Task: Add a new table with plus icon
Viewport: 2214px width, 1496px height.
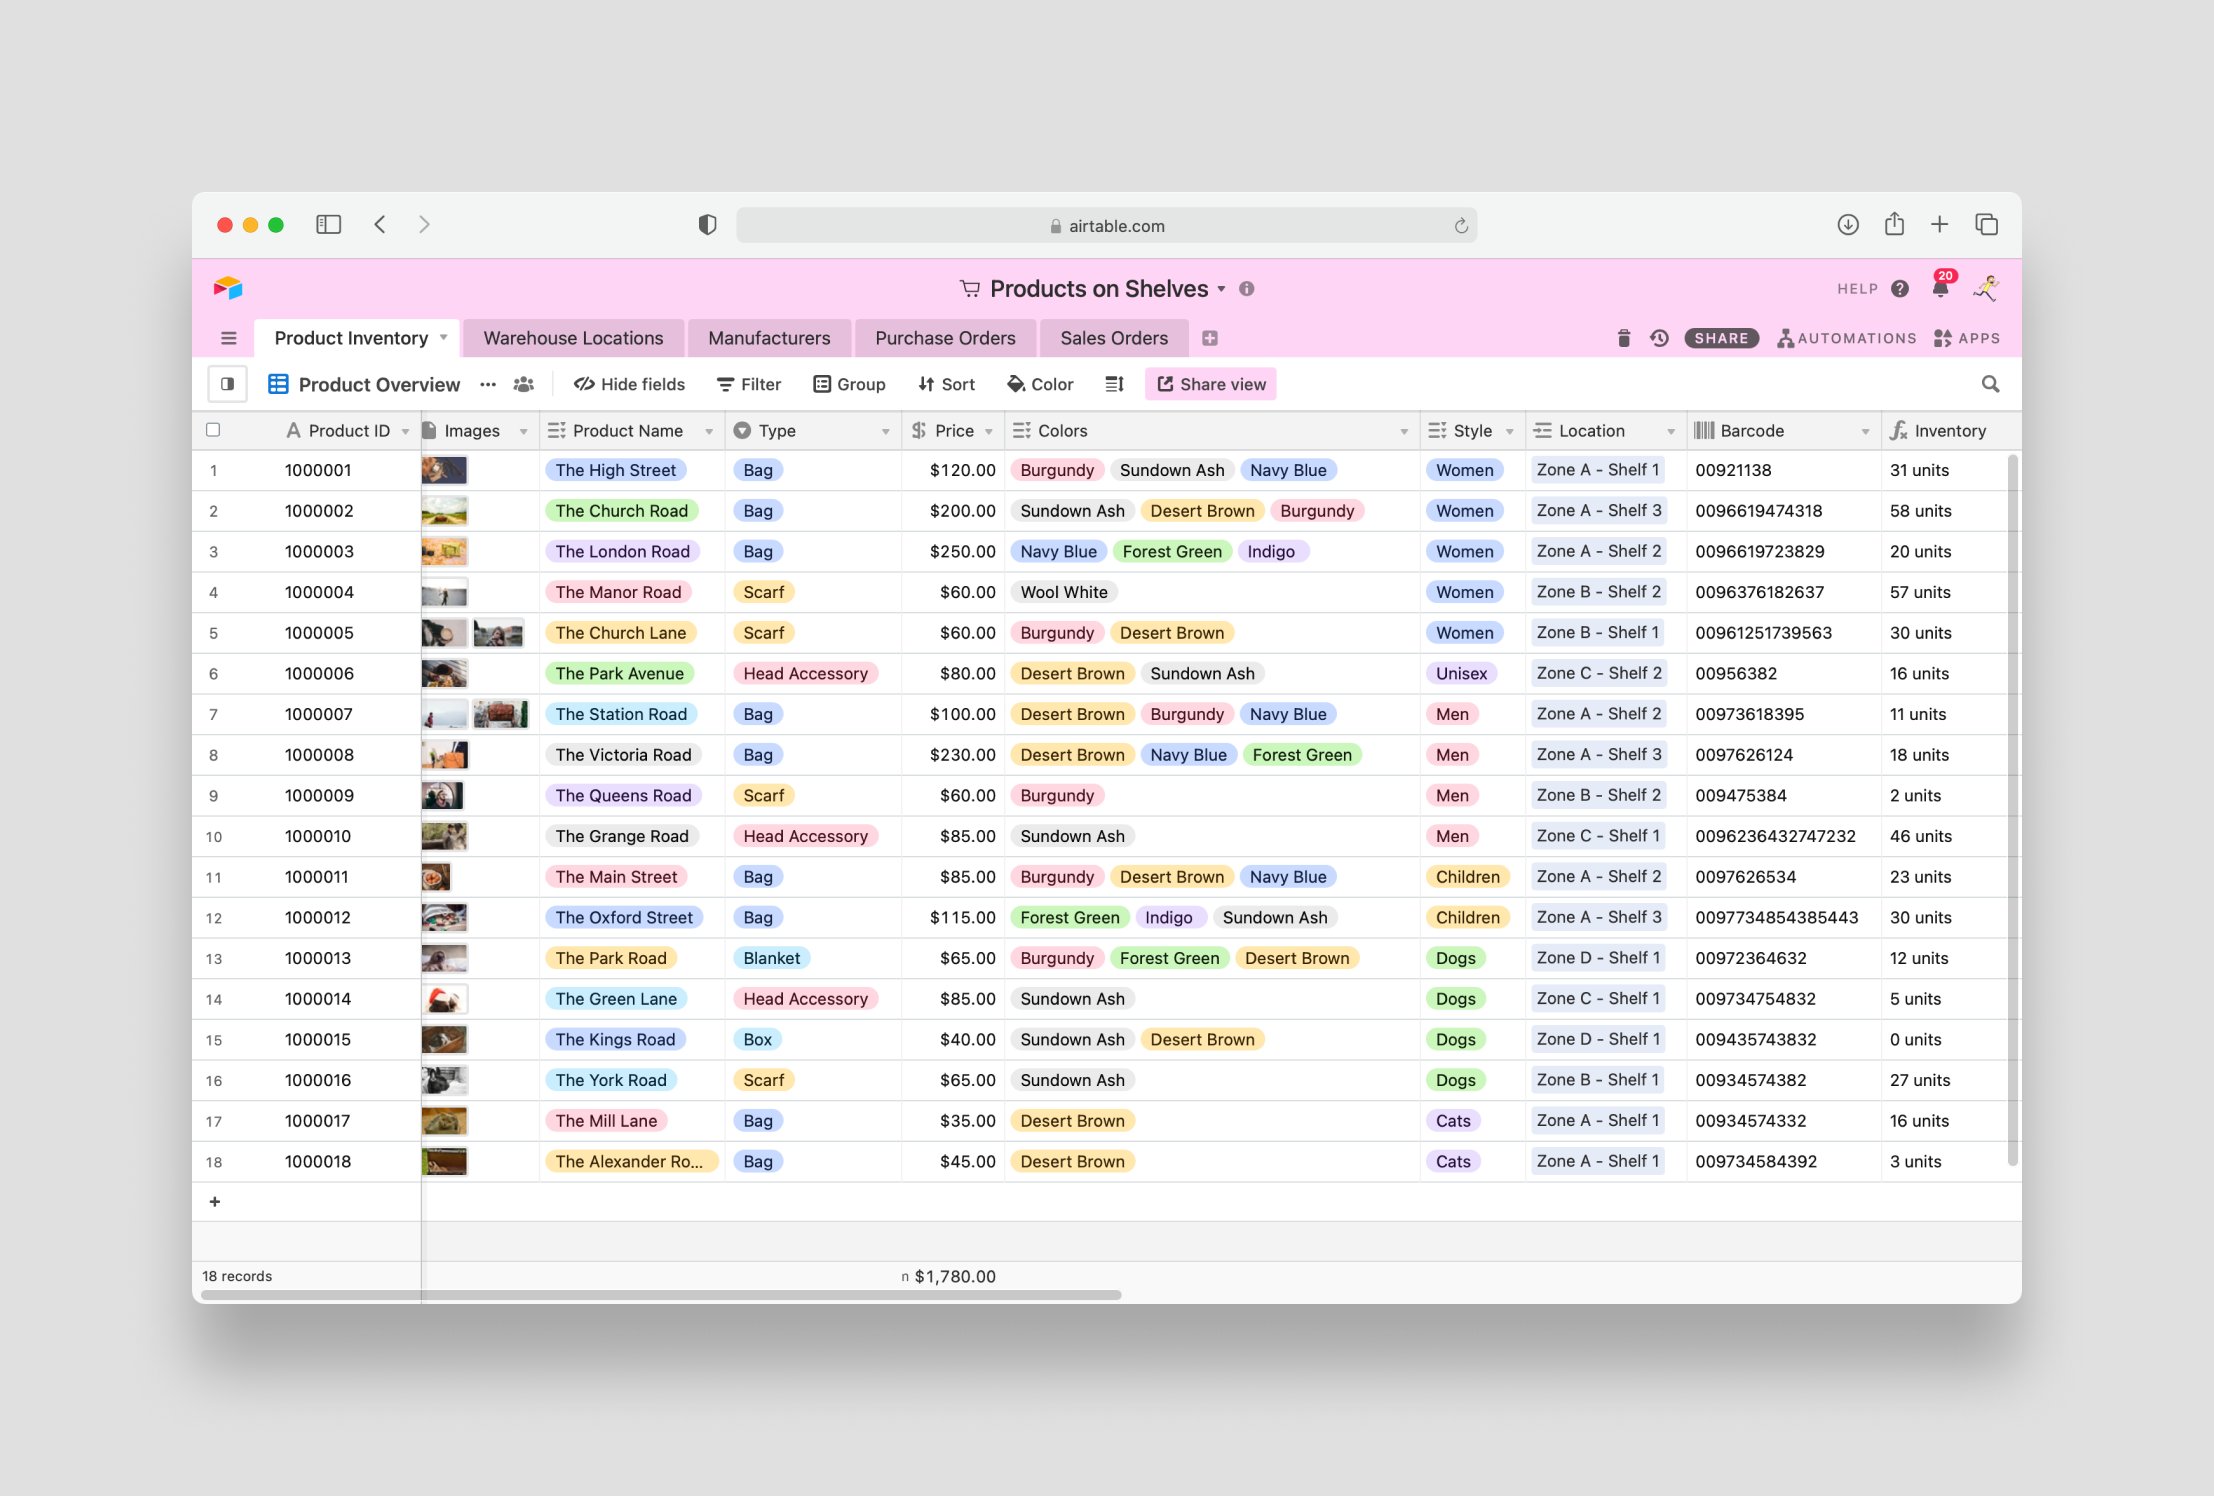Action: [1210, 338]
